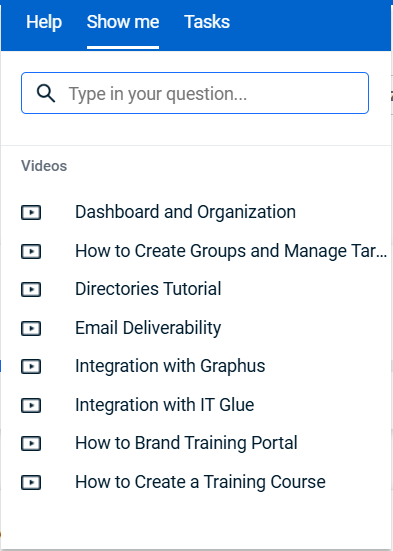The image size is (393, 551).
Task: Open How to Create a Training Course video
Action: tap(200, 482)
